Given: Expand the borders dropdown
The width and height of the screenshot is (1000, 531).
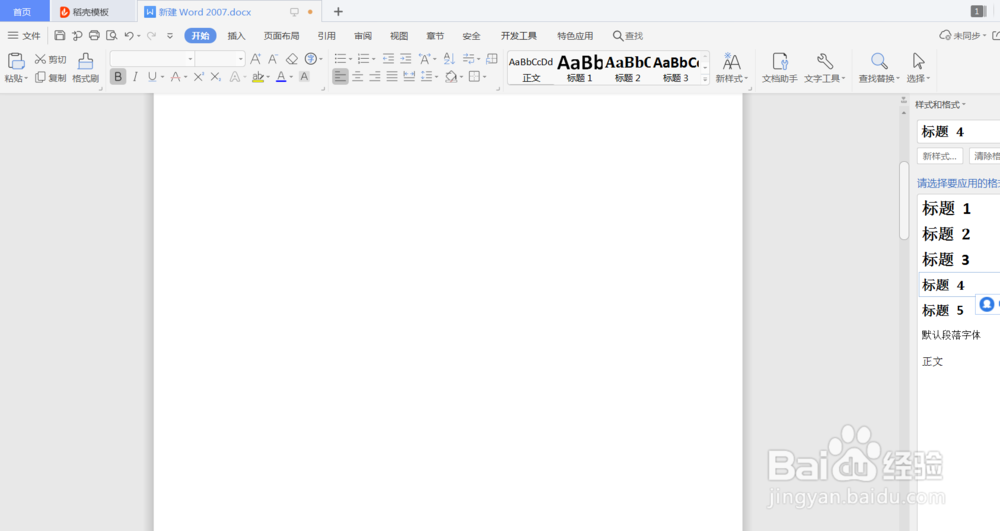Looking at the screenshot, I should pos(485,77).
